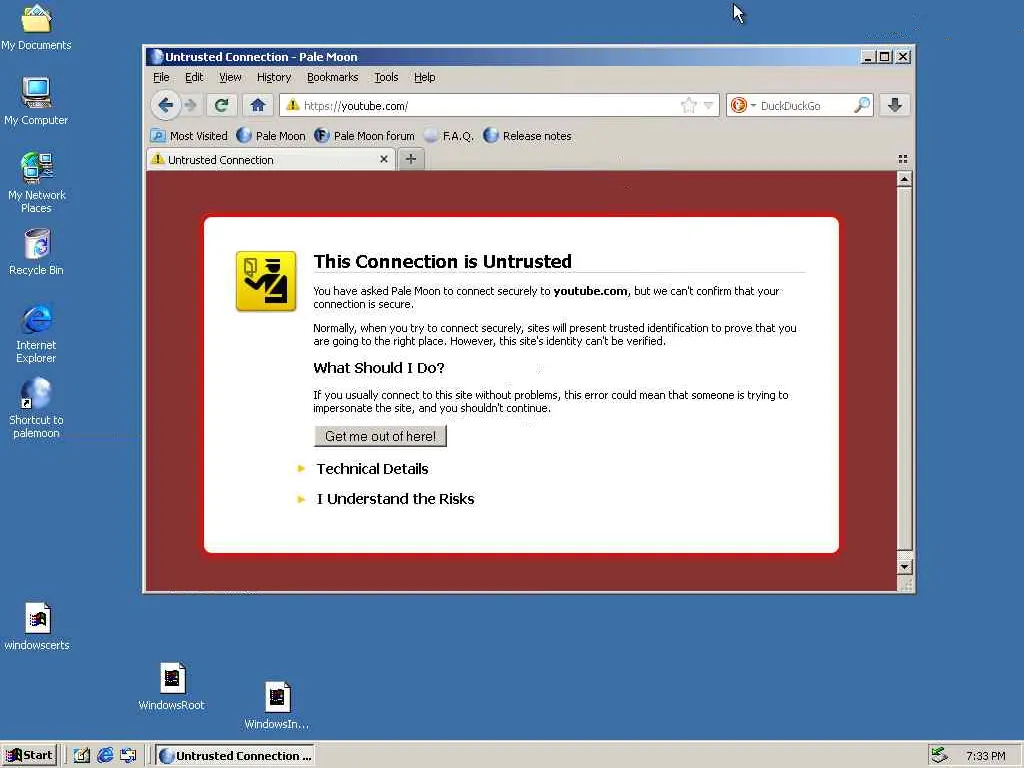
Task: Select the WindowsRoot file icon
Action: pyautogui.click(x=172, y=686)
